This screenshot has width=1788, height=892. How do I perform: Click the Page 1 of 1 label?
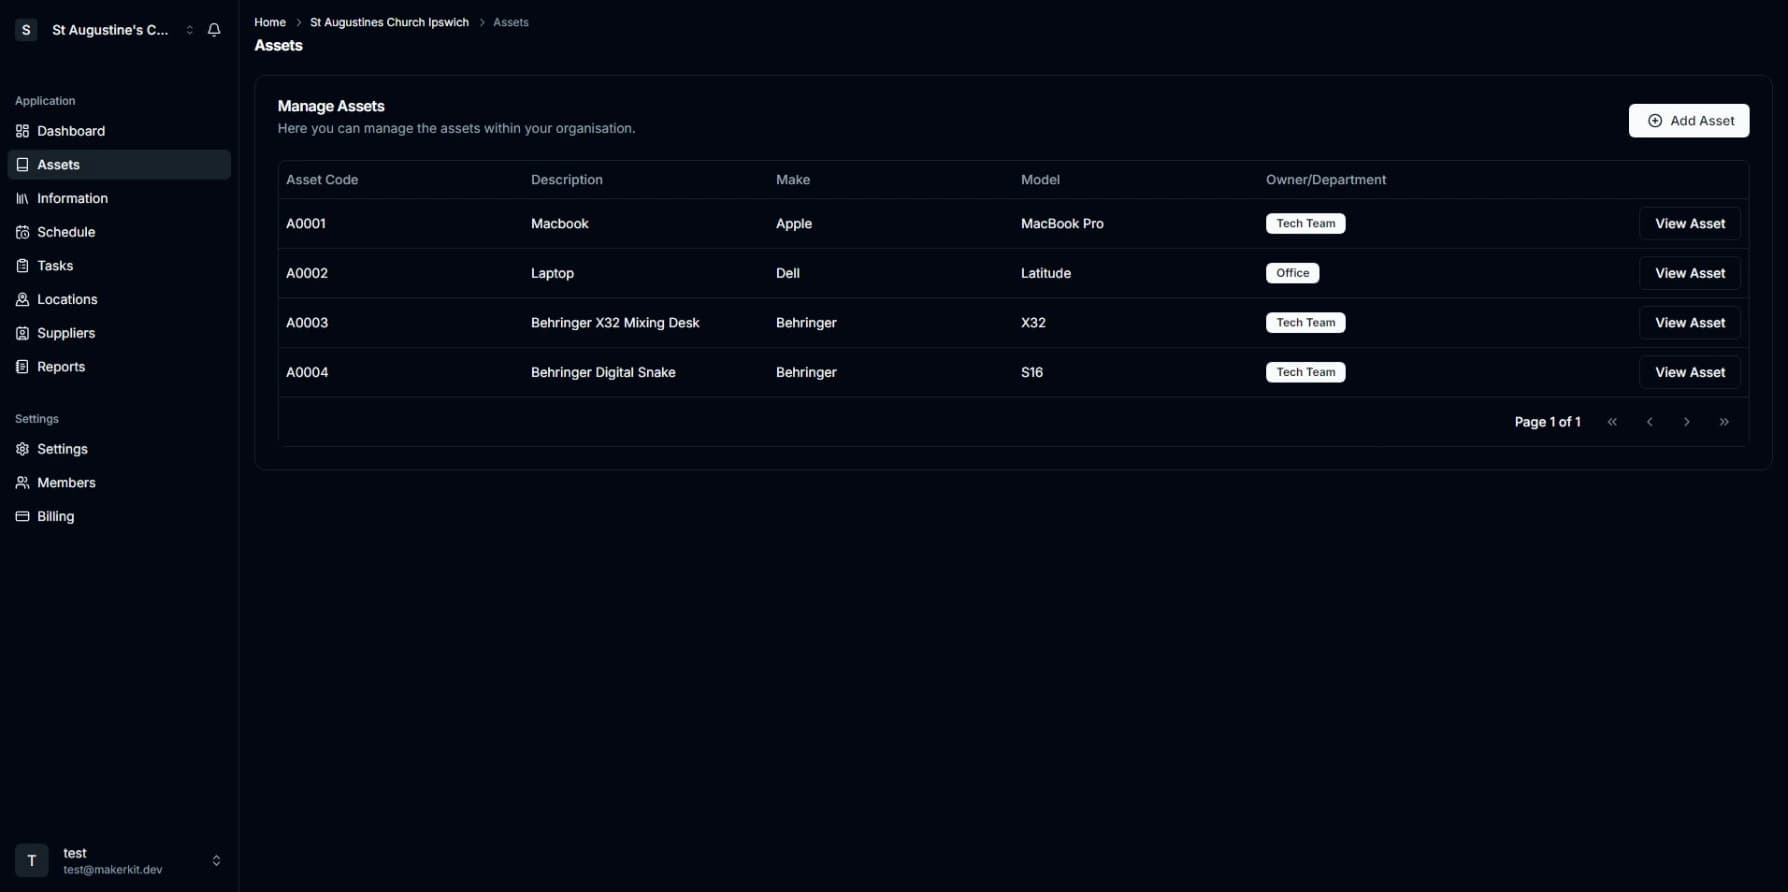point(1547,422)
